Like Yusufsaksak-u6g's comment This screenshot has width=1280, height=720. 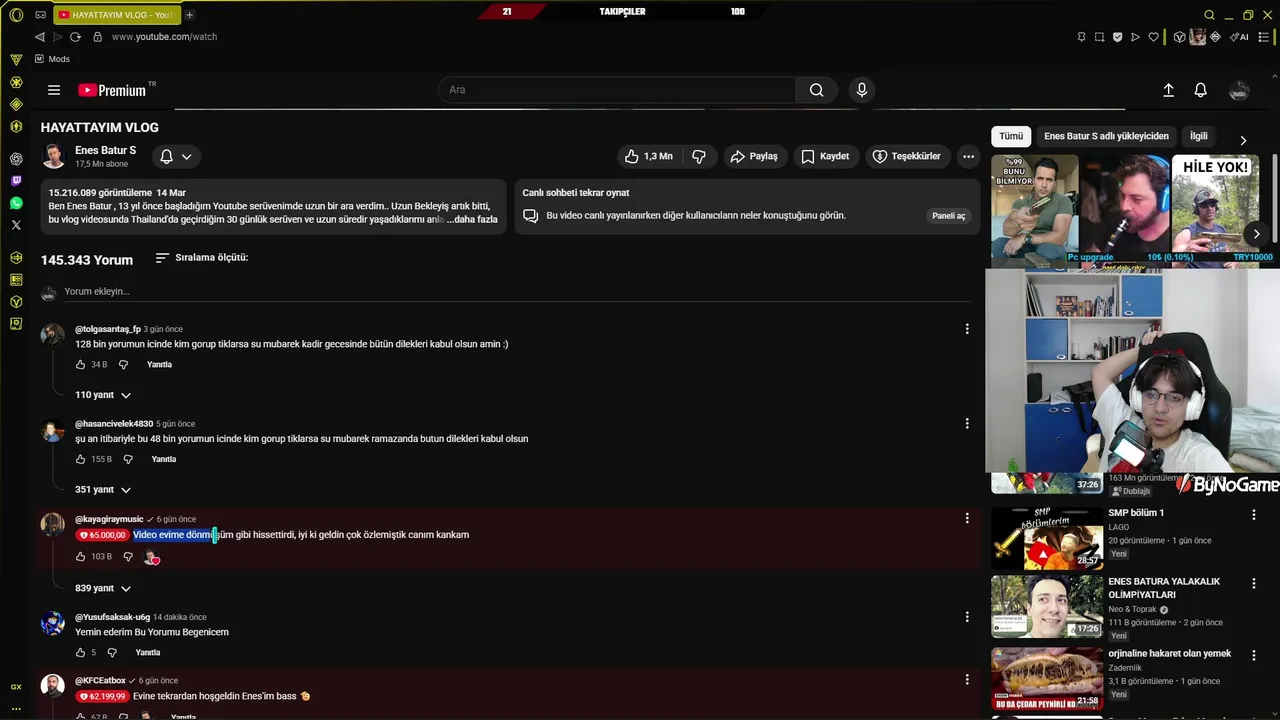(x=81, y=653)
